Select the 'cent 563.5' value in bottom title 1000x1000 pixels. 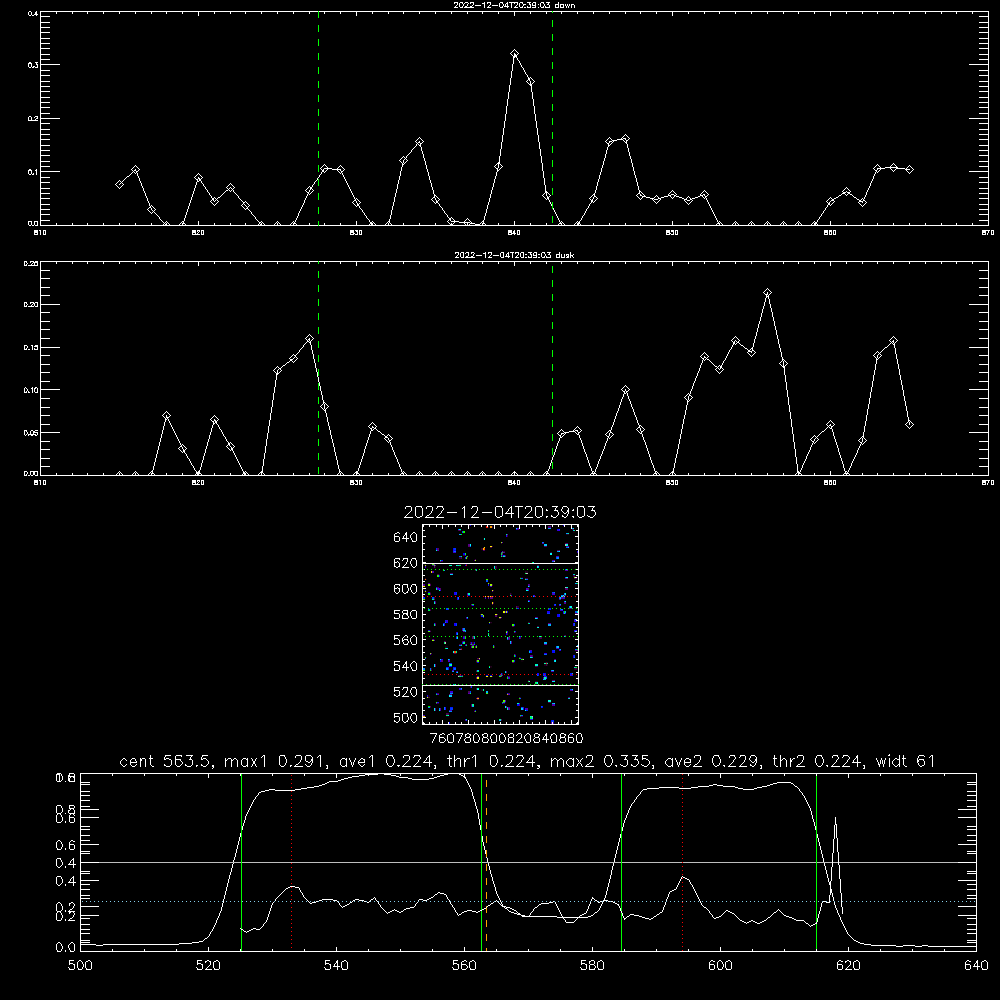[165, 761]
